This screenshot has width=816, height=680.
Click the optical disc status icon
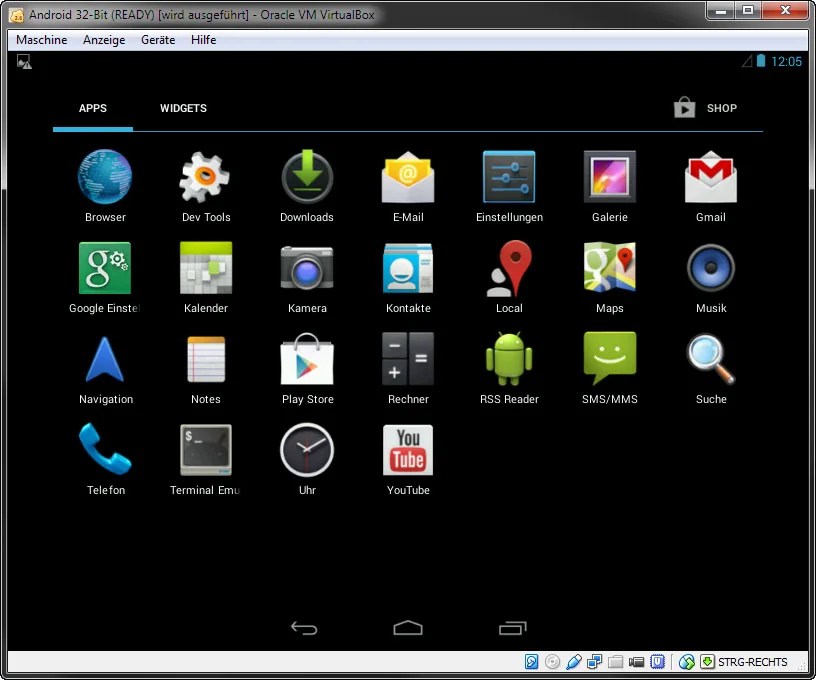552,662
